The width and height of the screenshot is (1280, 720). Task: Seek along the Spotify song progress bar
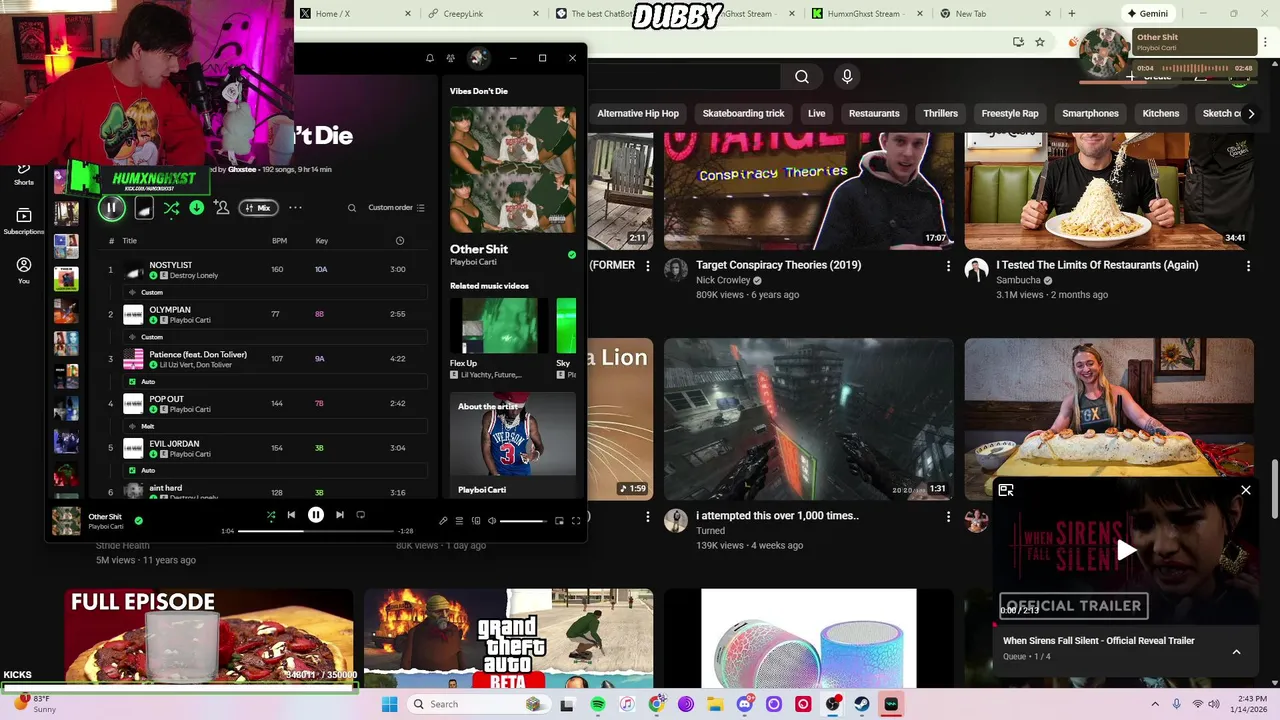[x=315, y=531]
